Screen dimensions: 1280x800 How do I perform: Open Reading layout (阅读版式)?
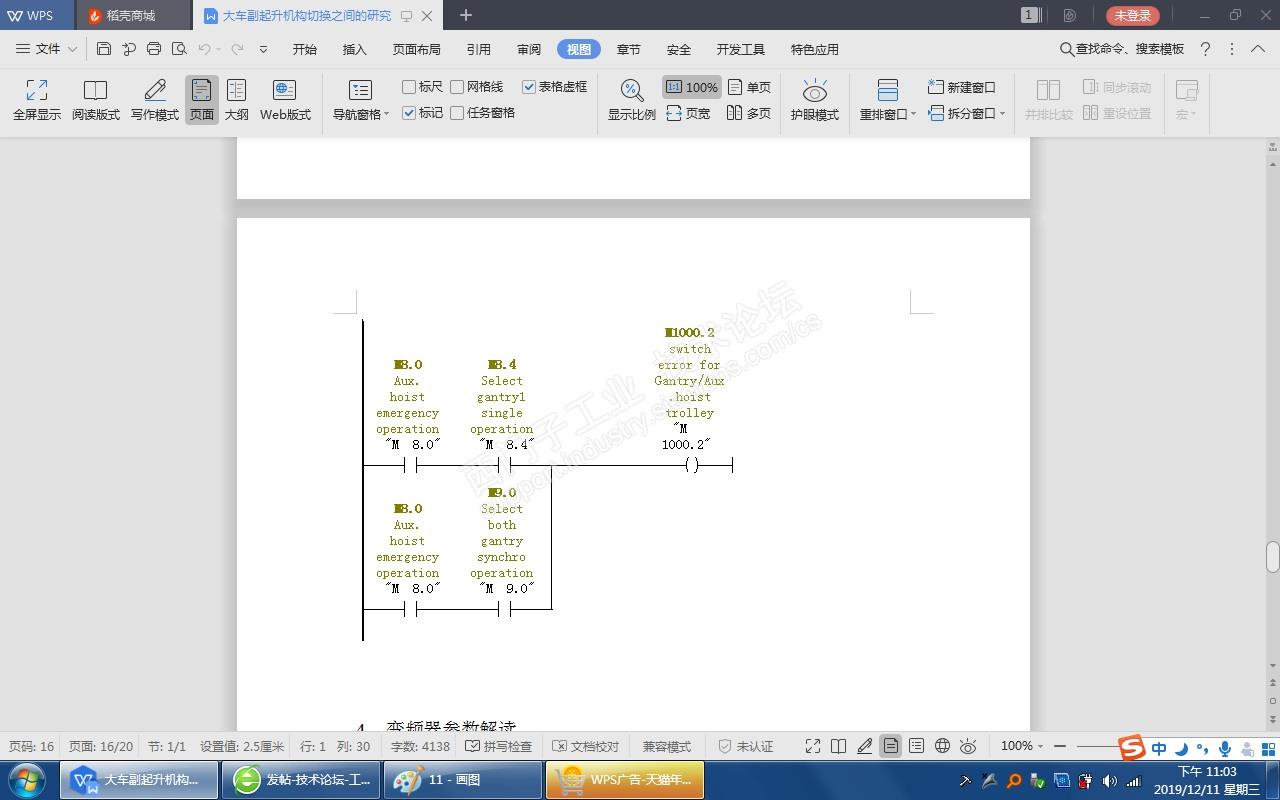pyautogui.click(x=95, y=101)
